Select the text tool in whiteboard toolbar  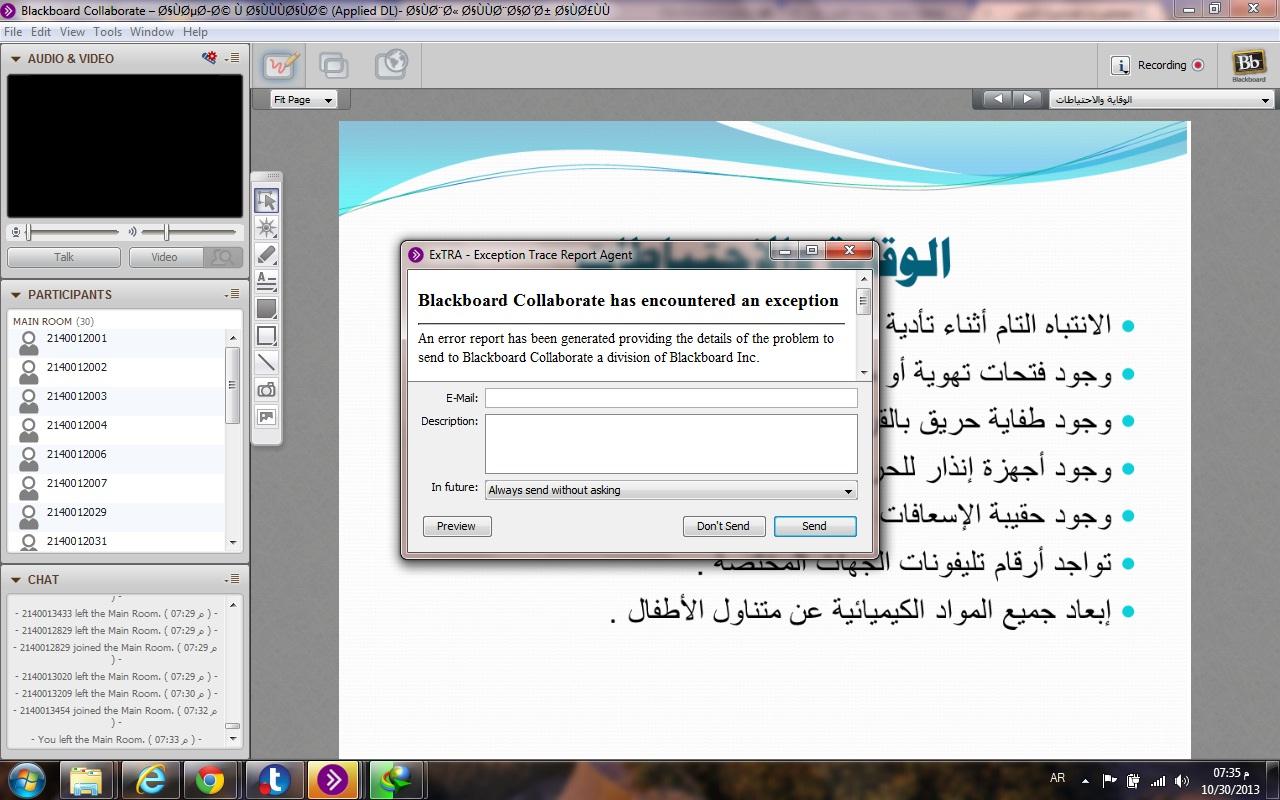click(266, 282)
